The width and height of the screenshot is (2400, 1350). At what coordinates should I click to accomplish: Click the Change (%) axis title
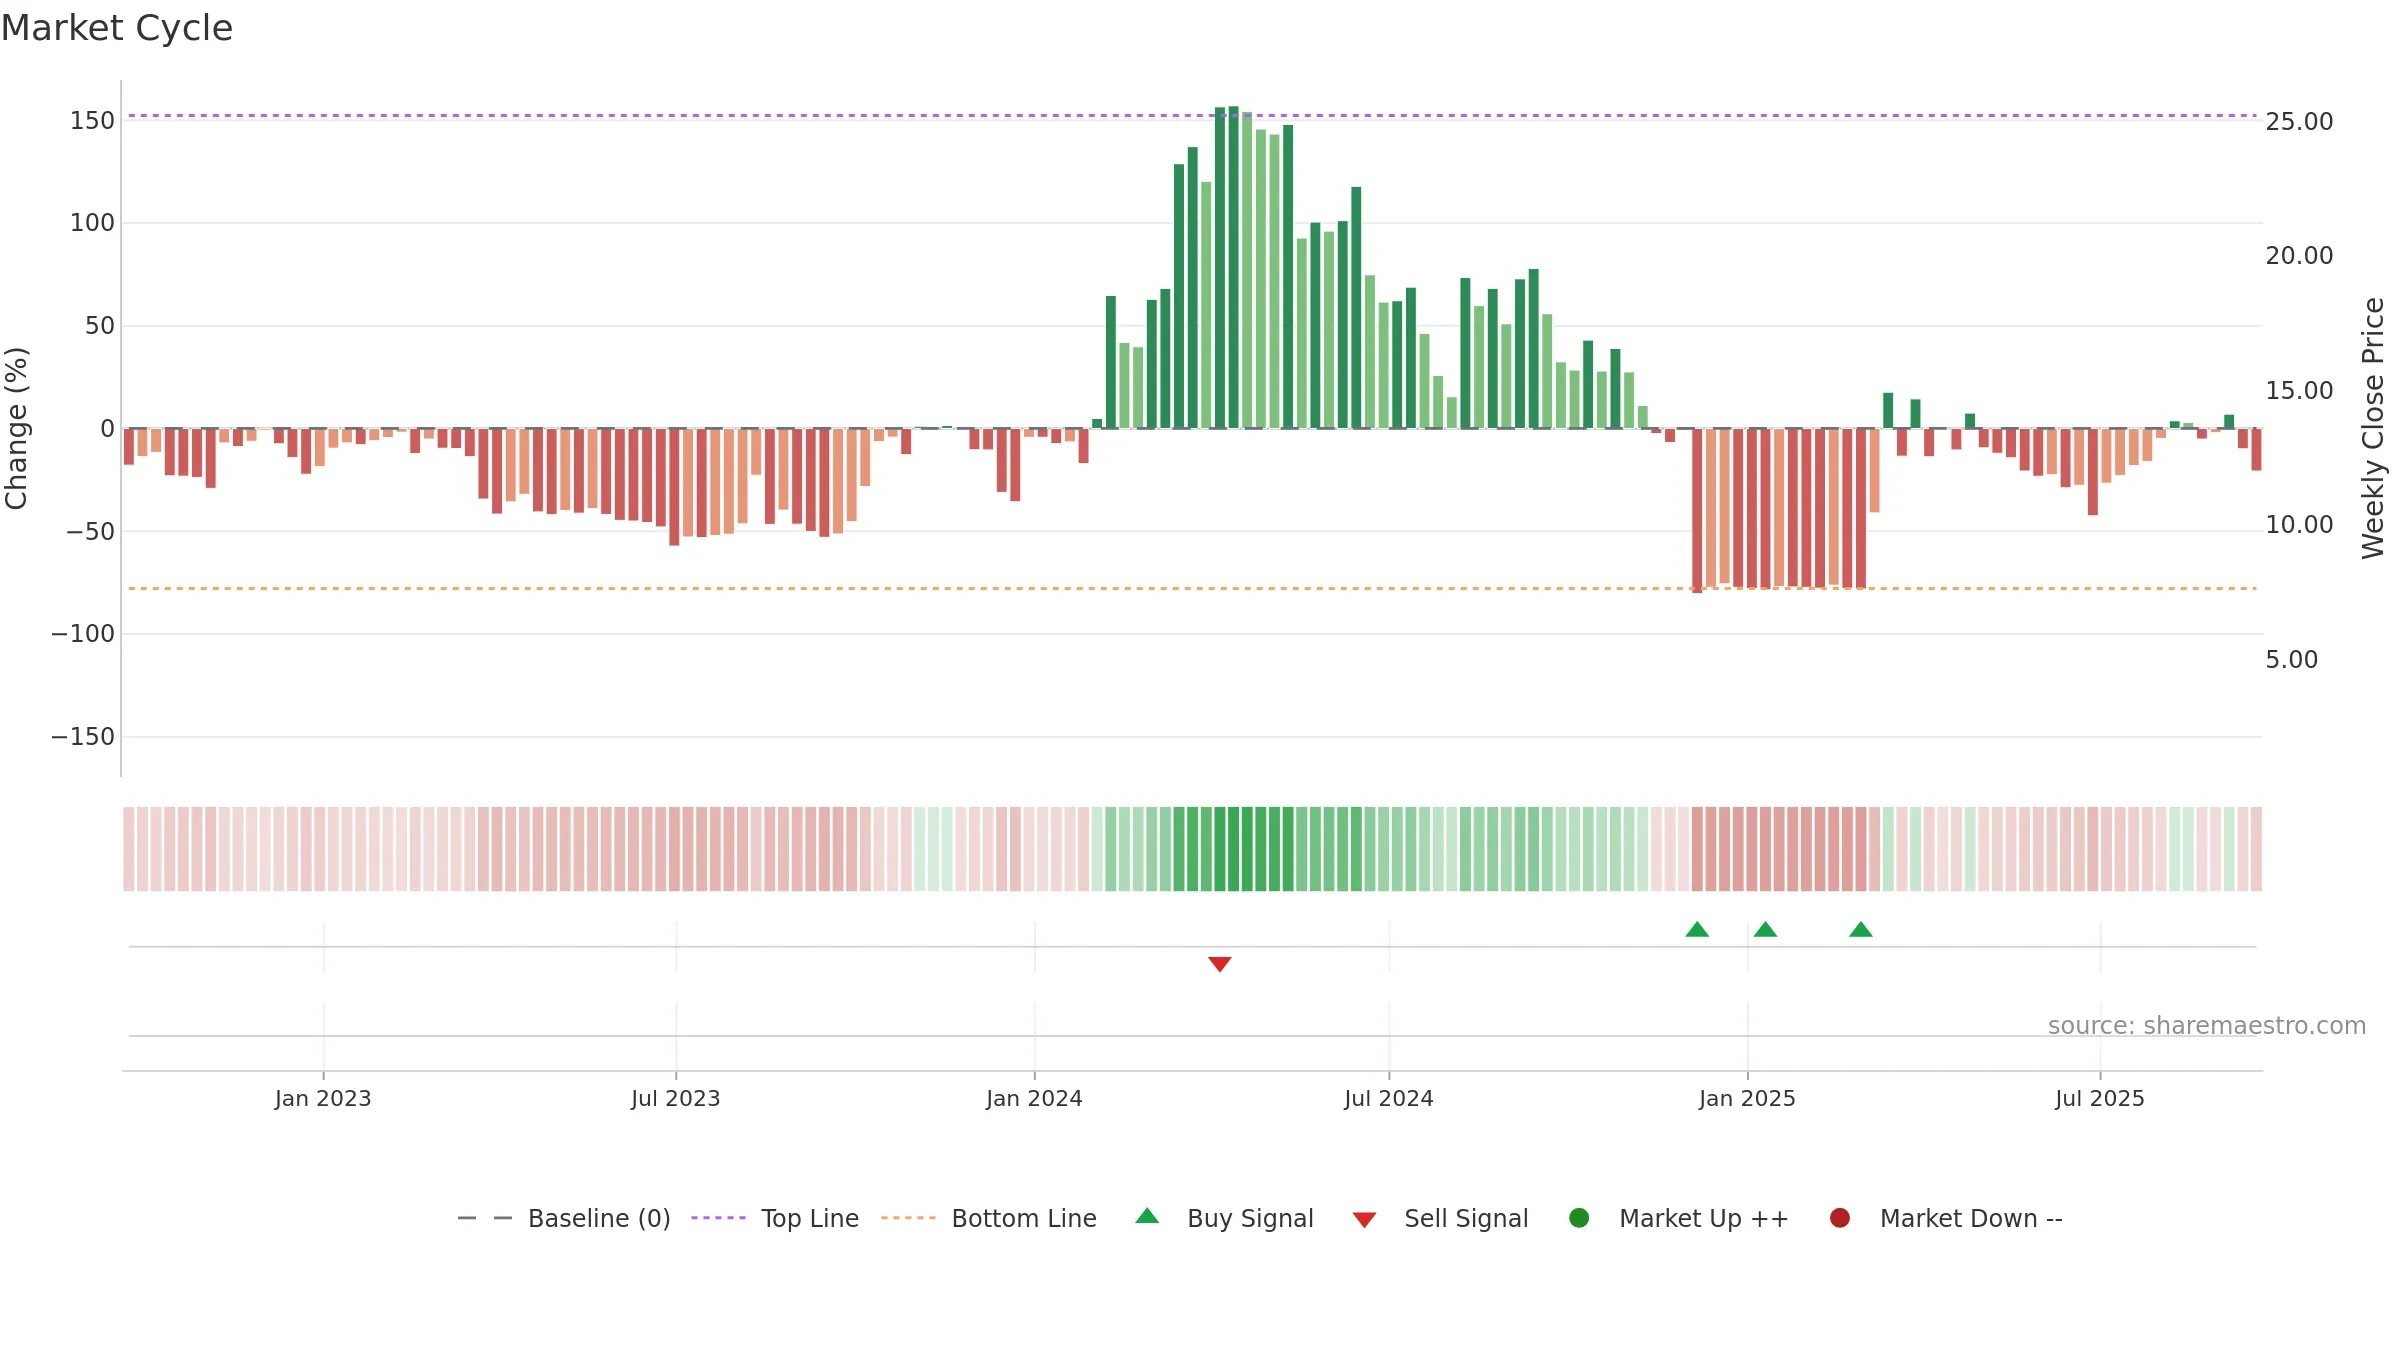[16, 428]
